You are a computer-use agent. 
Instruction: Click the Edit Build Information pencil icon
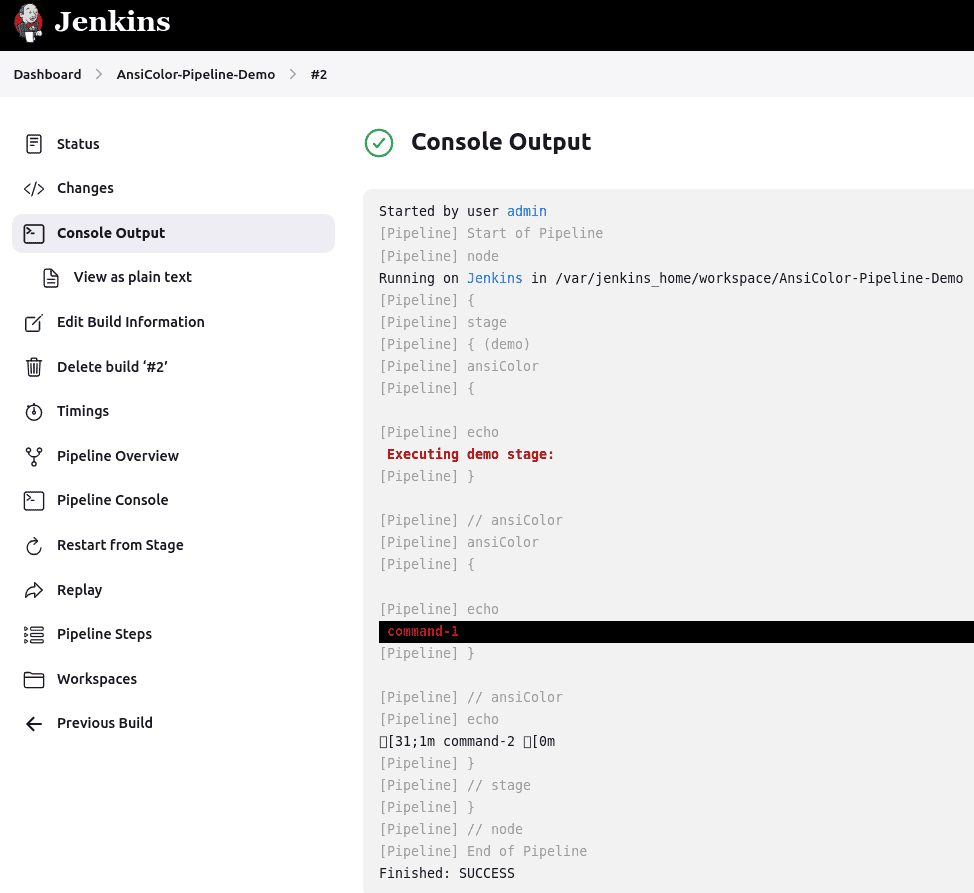click(33, 322)
